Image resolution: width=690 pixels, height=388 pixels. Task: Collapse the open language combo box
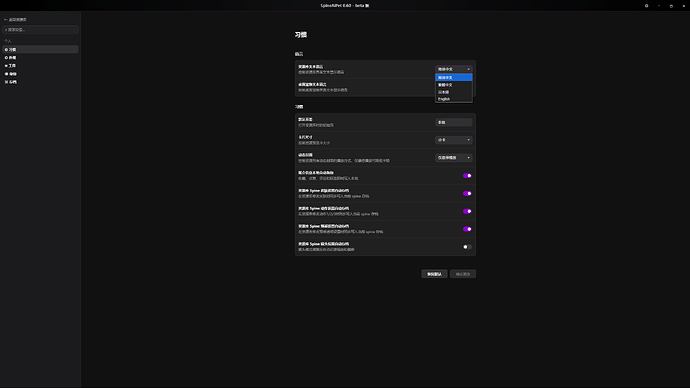coord(454,69)
